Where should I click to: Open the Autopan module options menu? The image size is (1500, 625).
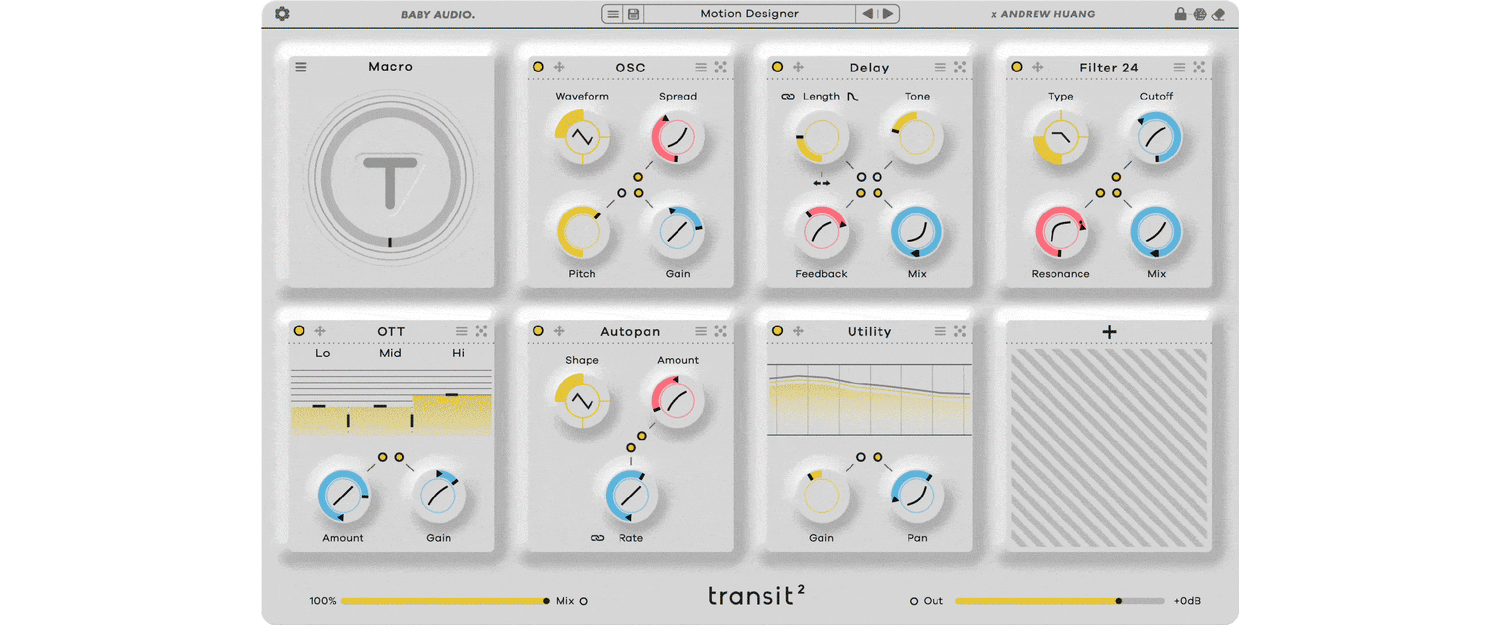[x=701, y=331]
